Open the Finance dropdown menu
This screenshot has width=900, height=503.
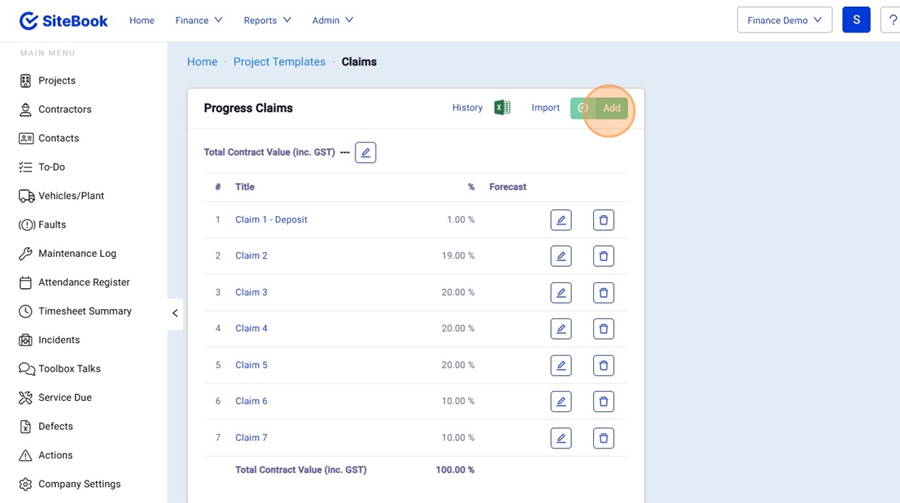click(x=199, y=20)
